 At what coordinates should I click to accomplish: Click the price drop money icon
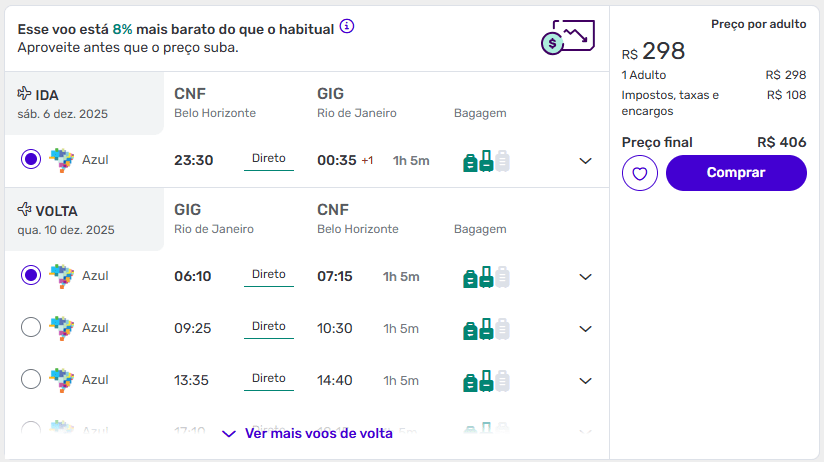pos(567,36)
